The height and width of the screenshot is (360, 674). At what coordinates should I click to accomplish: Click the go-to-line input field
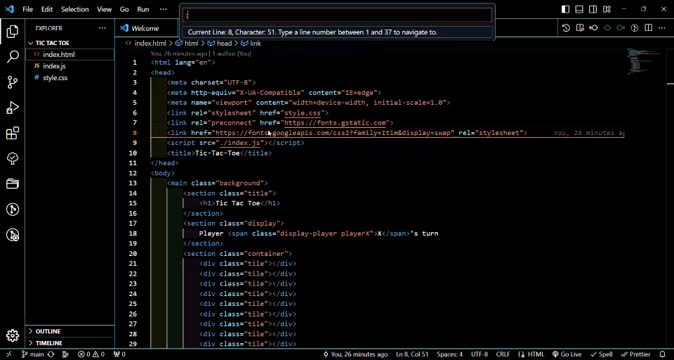click(x=337, y=15)
